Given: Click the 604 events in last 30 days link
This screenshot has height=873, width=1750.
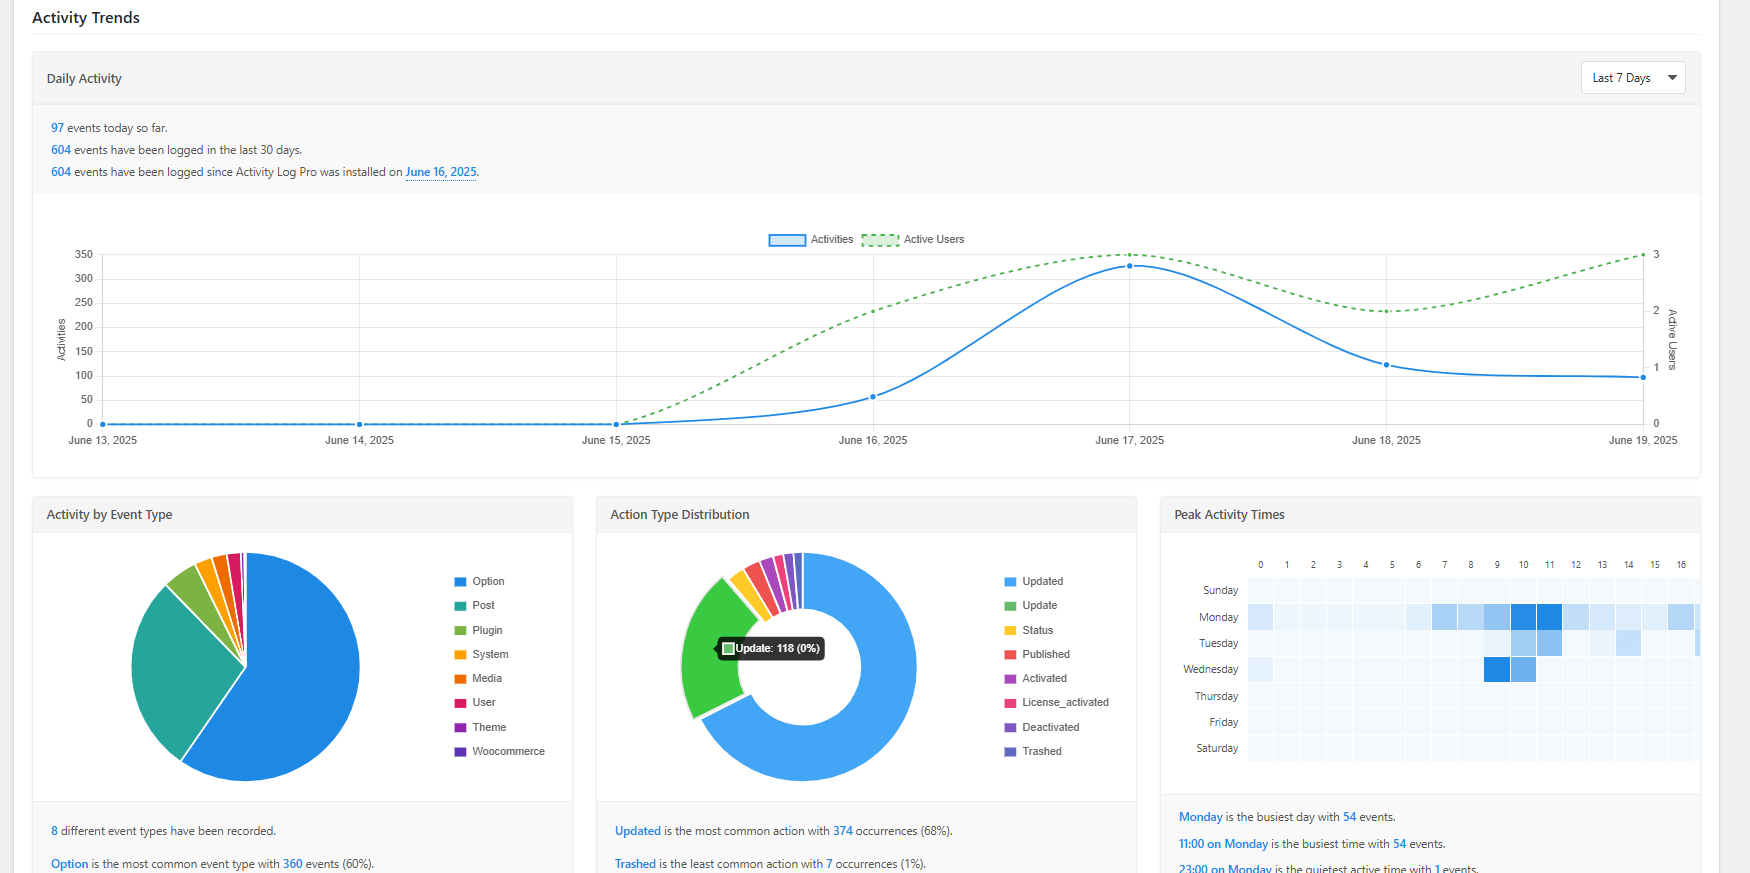Looking at the screenshot, I should click(x=61, y=150).
